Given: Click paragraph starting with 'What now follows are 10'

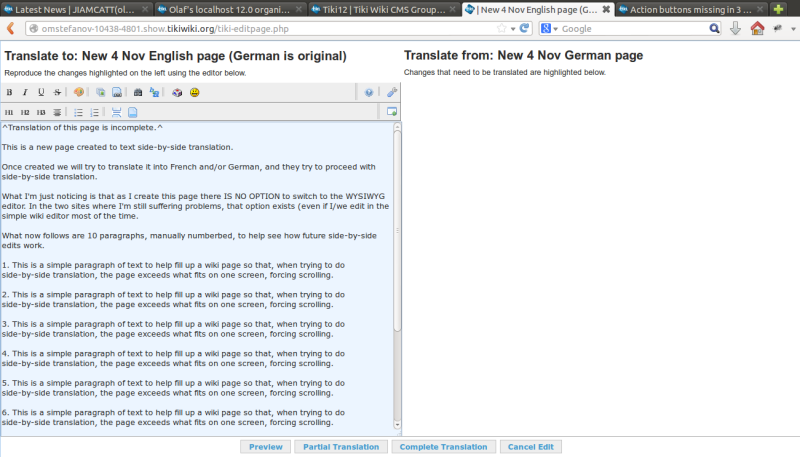Looking at the screenshot, I should coord(189,240).
